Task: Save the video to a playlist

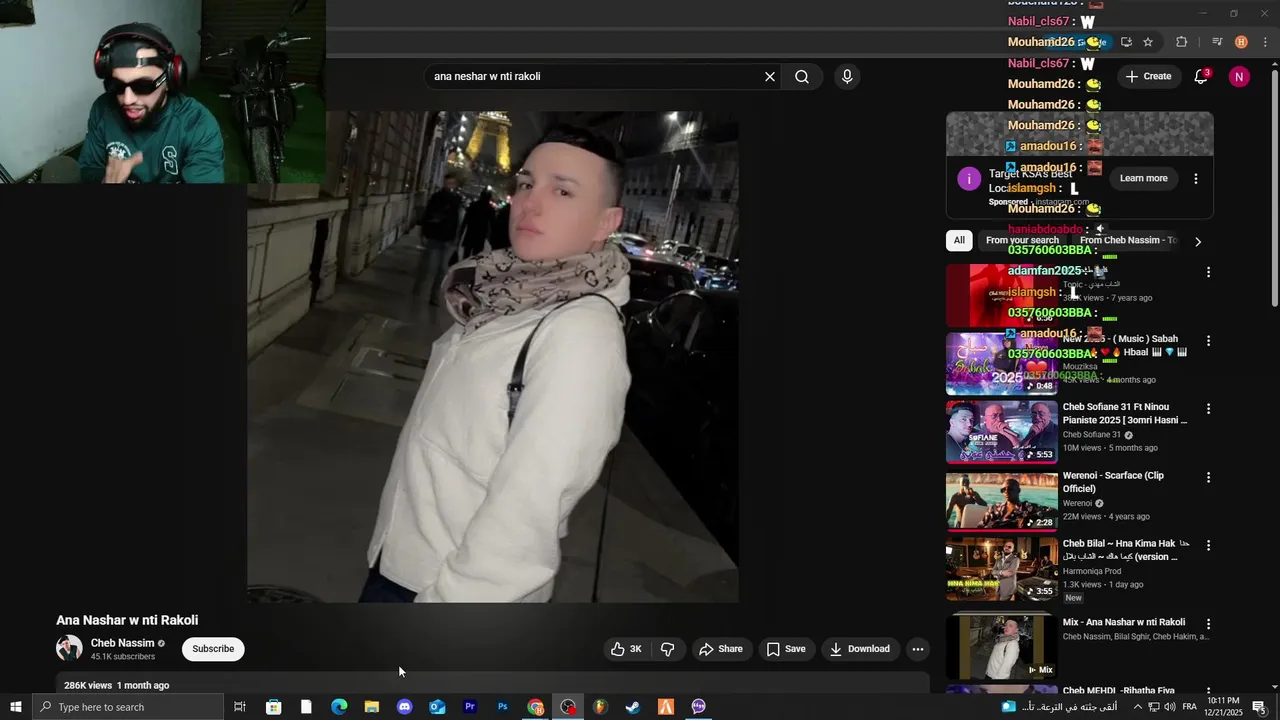Action: (786, 649)
